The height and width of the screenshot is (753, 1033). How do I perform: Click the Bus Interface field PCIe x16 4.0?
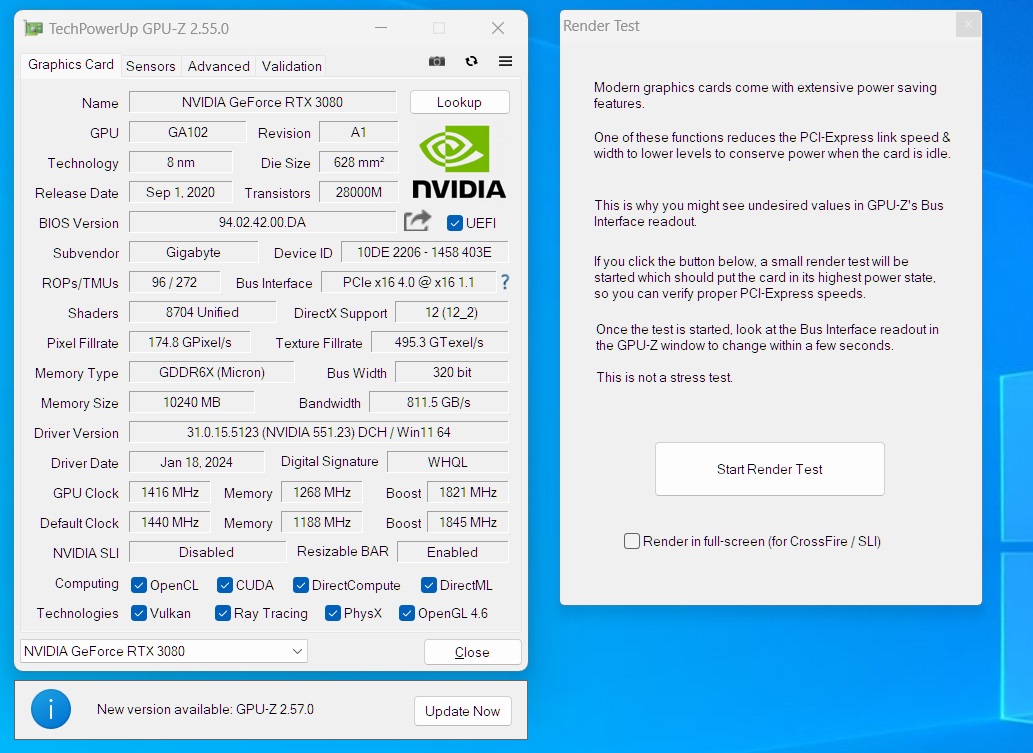pyautogui.click(x=408, y=282)
